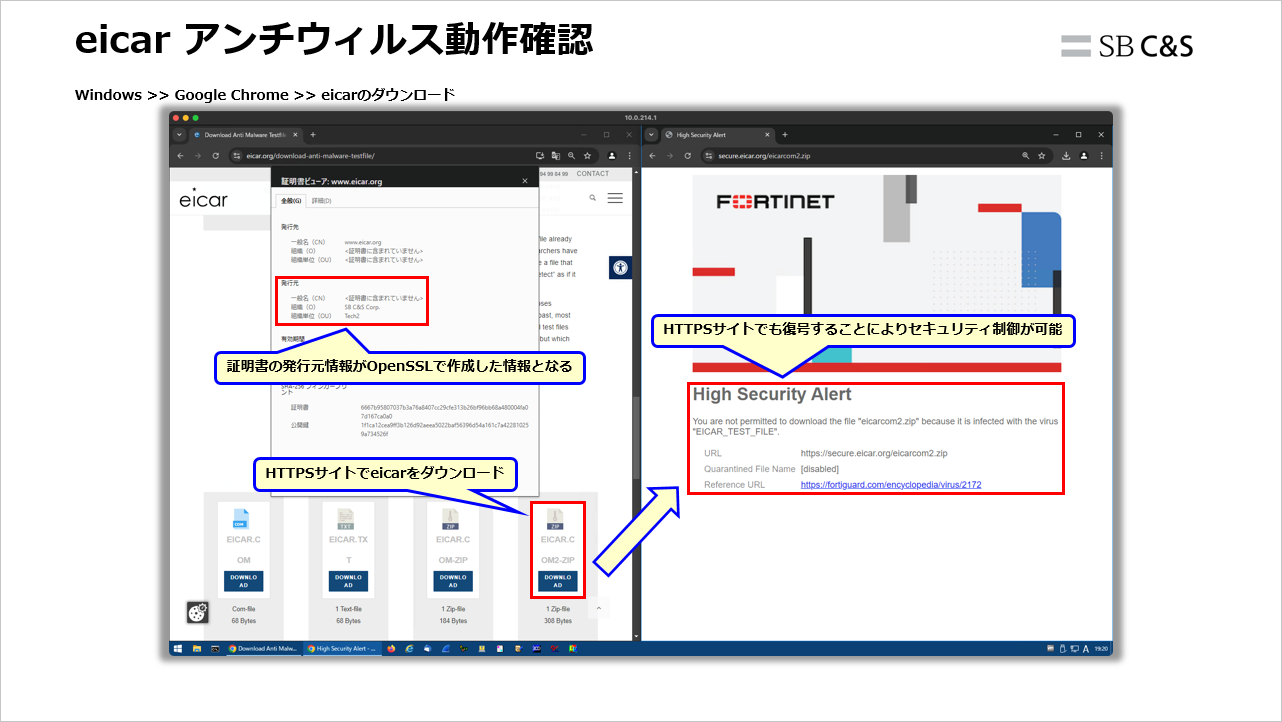Download the EICAR.COM-ZIP file
The width and height of the screenshot is (1282, 722).
(453, 581)
